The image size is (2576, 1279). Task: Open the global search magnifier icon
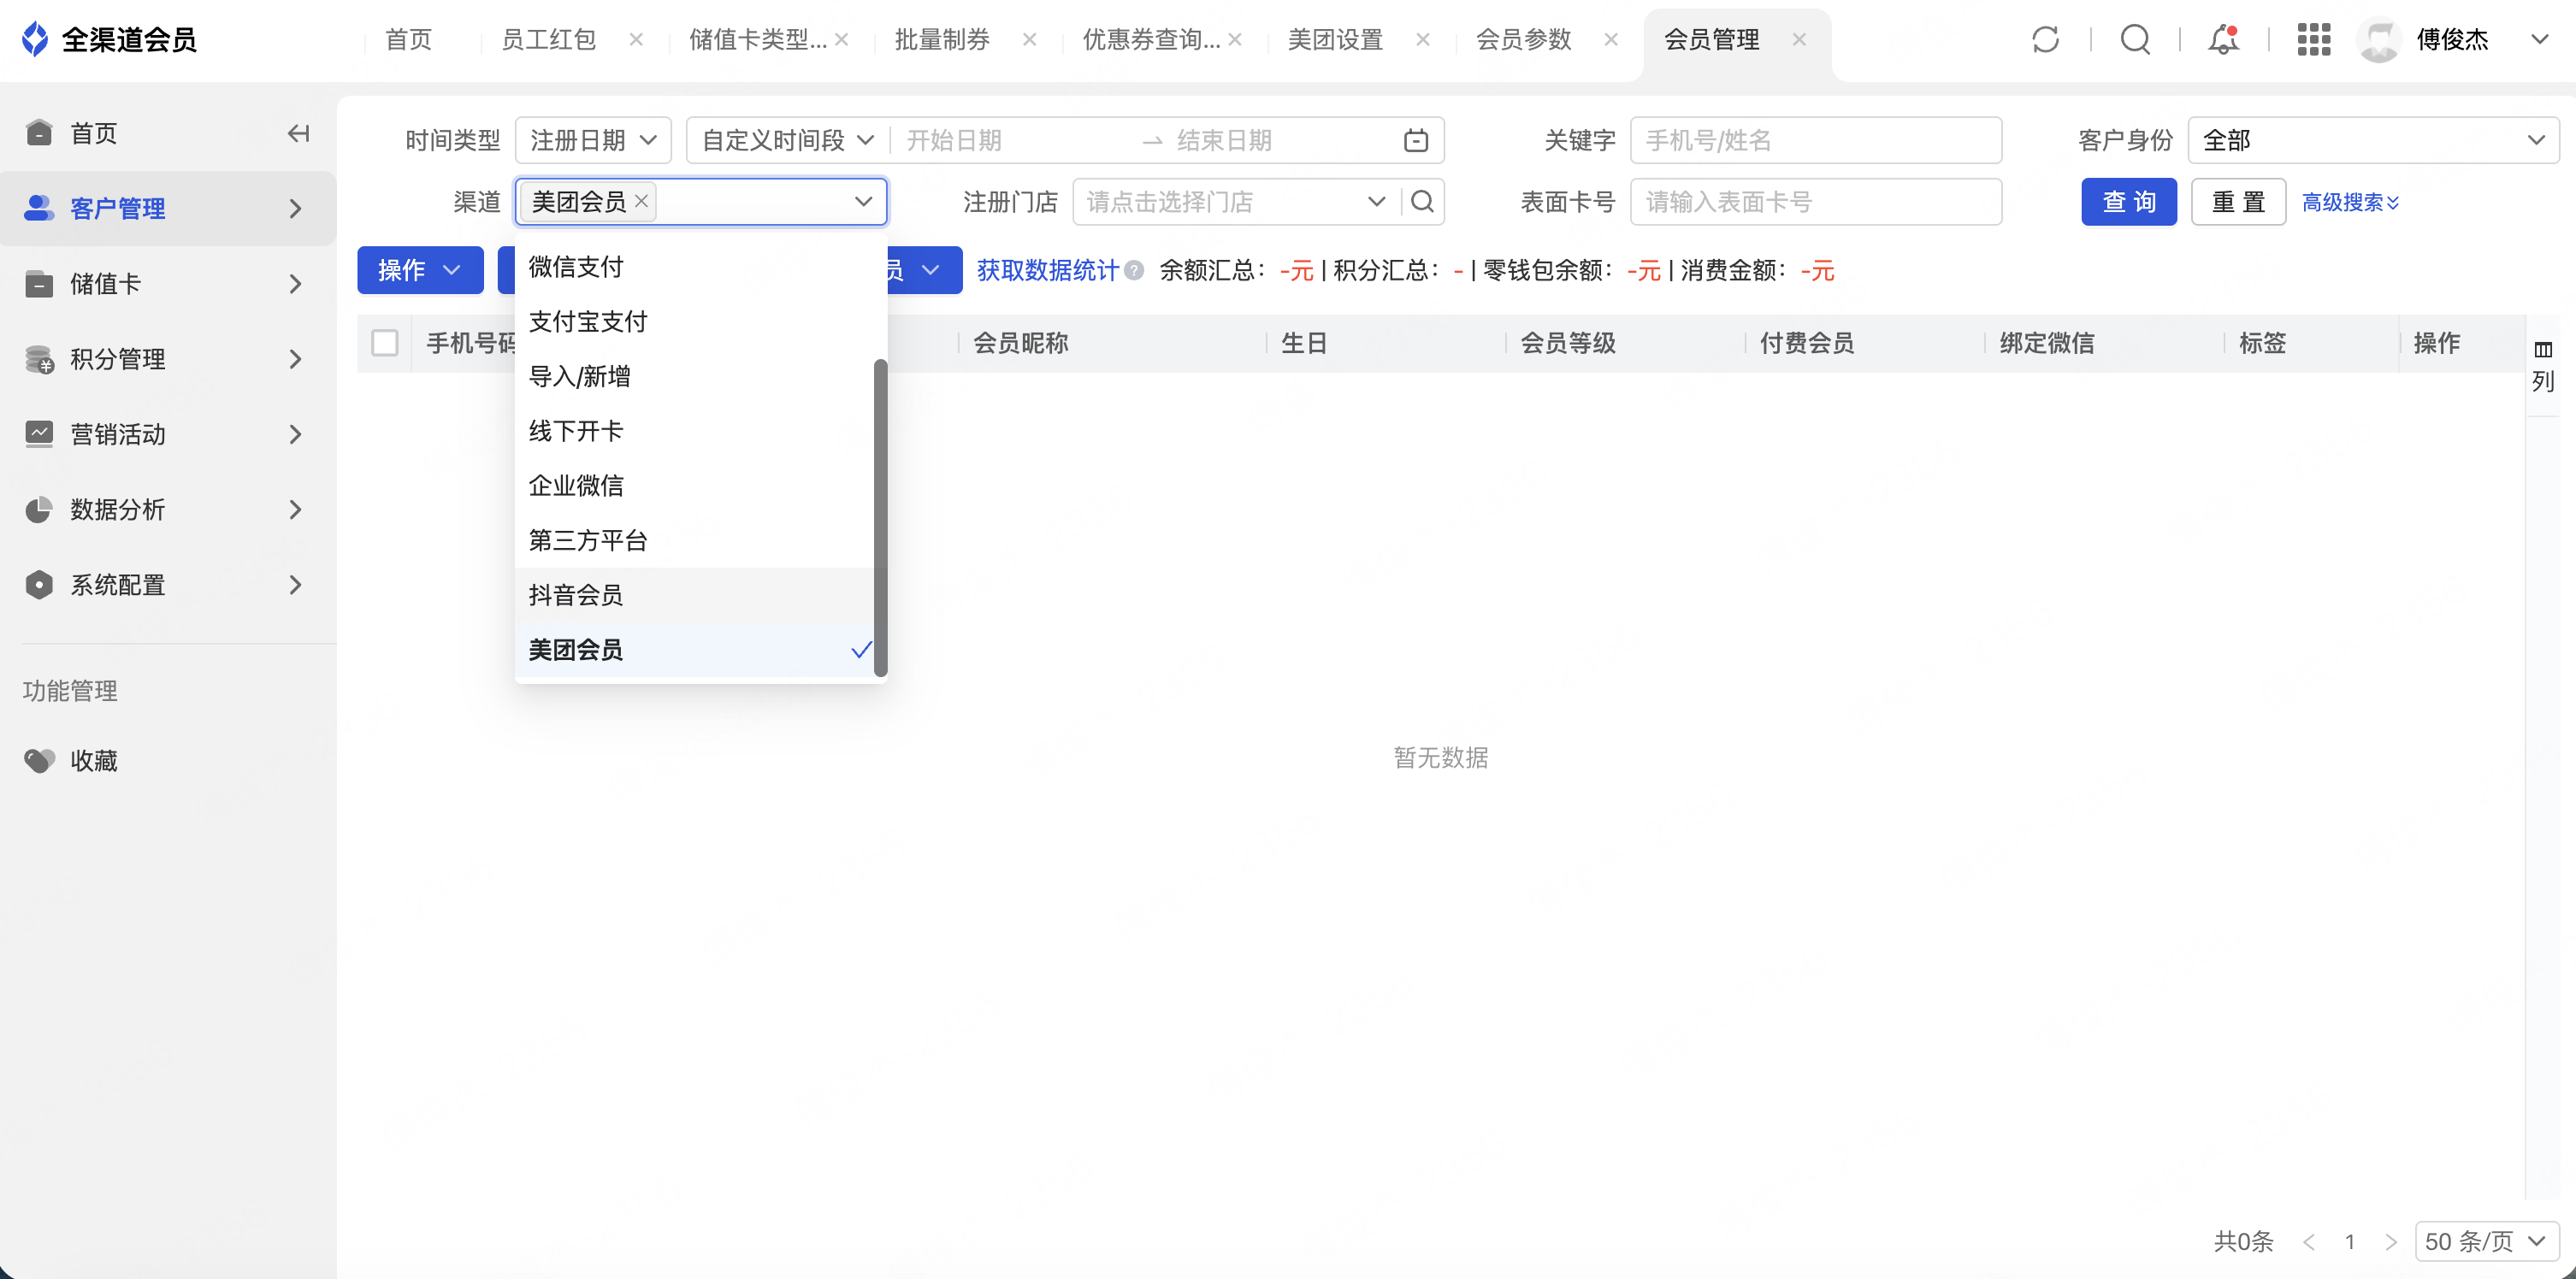click(2135, 40)
